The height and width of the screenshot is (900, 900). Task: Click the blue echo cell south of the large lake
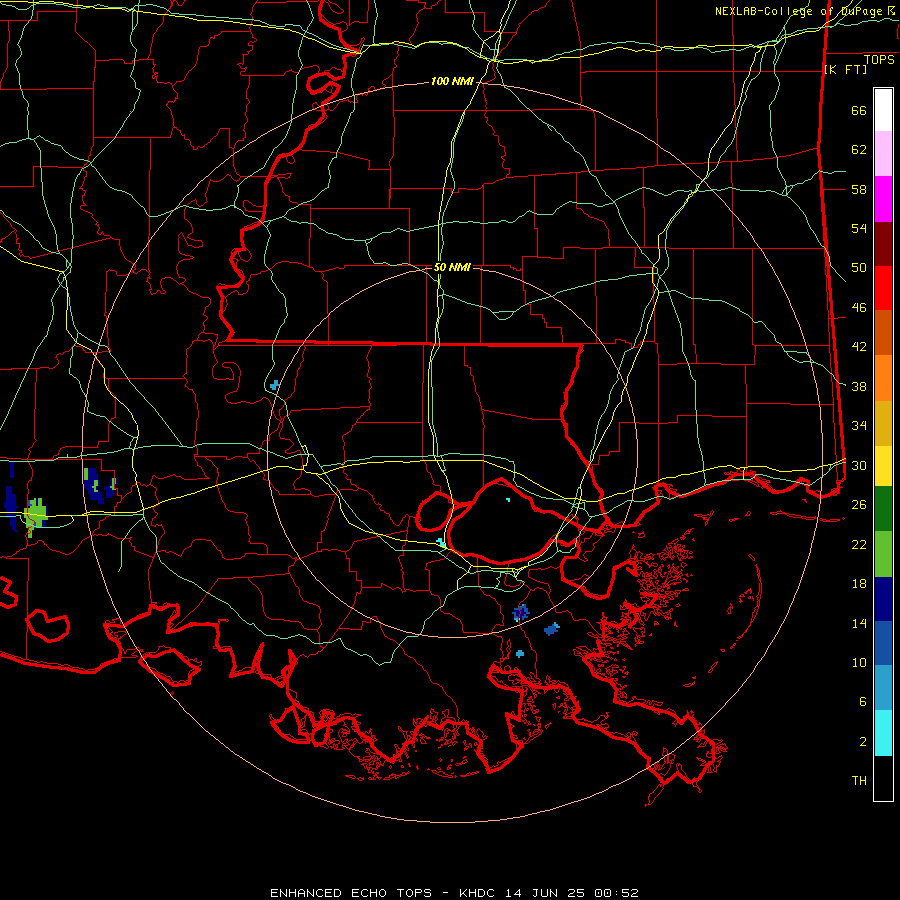tap(520, 613)
